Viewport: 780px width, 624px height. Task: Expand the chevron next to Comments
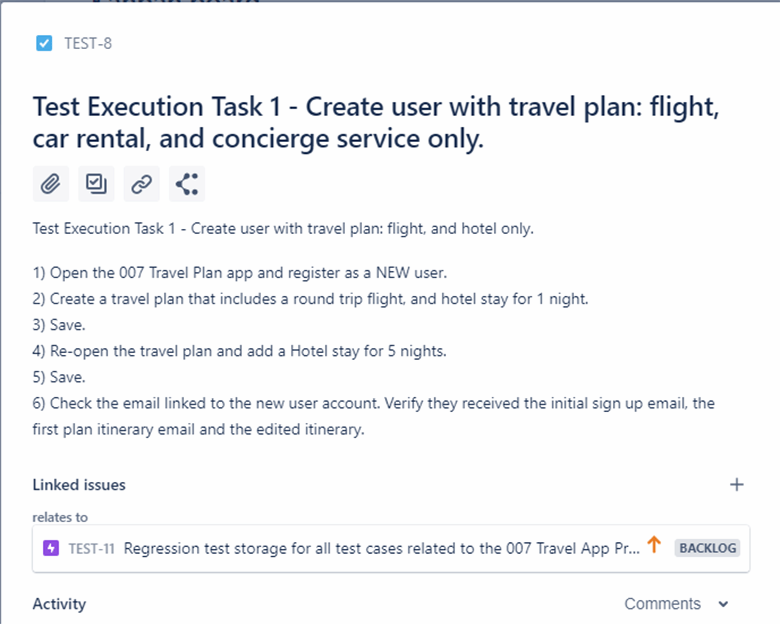point(724,604)
